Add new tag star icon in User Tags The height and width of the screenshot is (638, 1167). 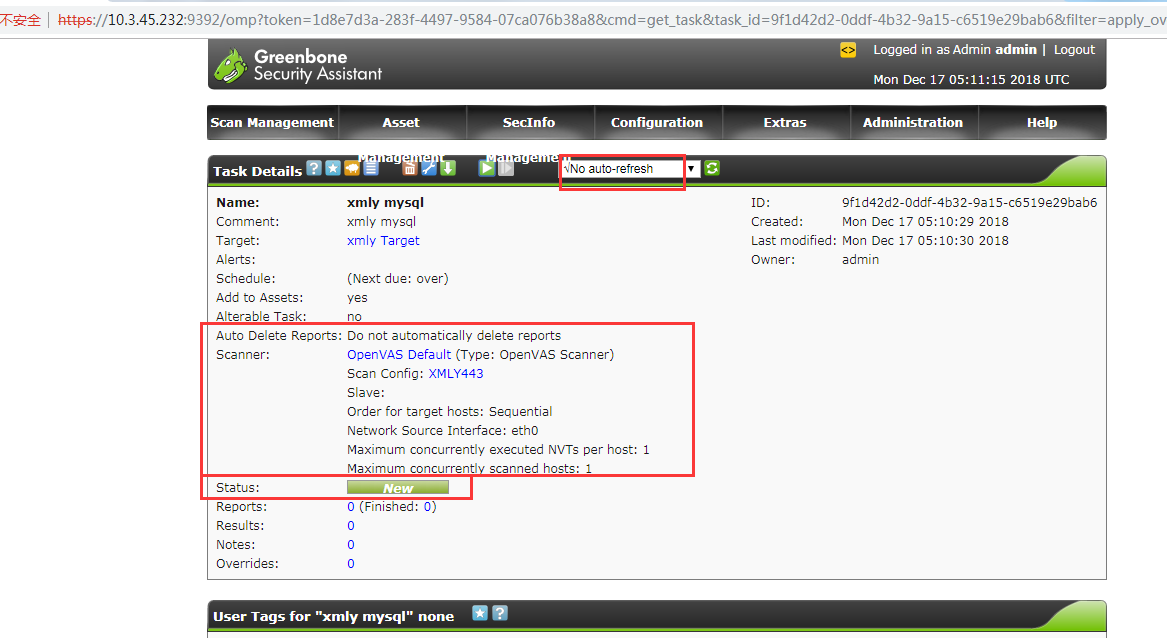pos(480,613)
